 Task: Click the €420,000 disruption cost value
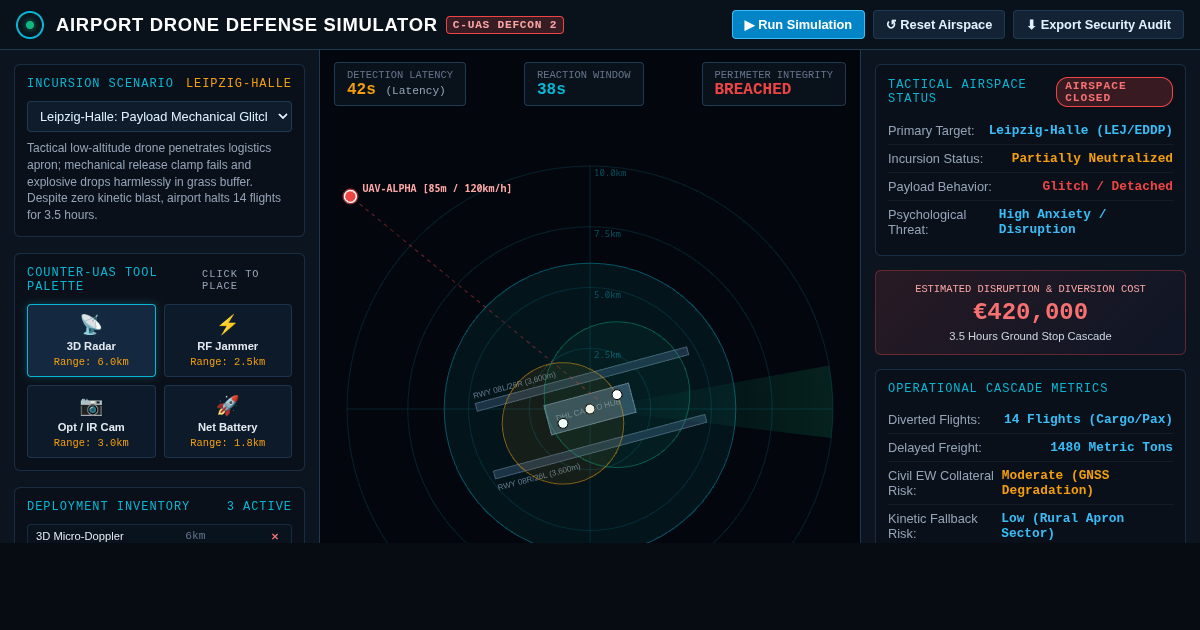tap(1030, 312)
